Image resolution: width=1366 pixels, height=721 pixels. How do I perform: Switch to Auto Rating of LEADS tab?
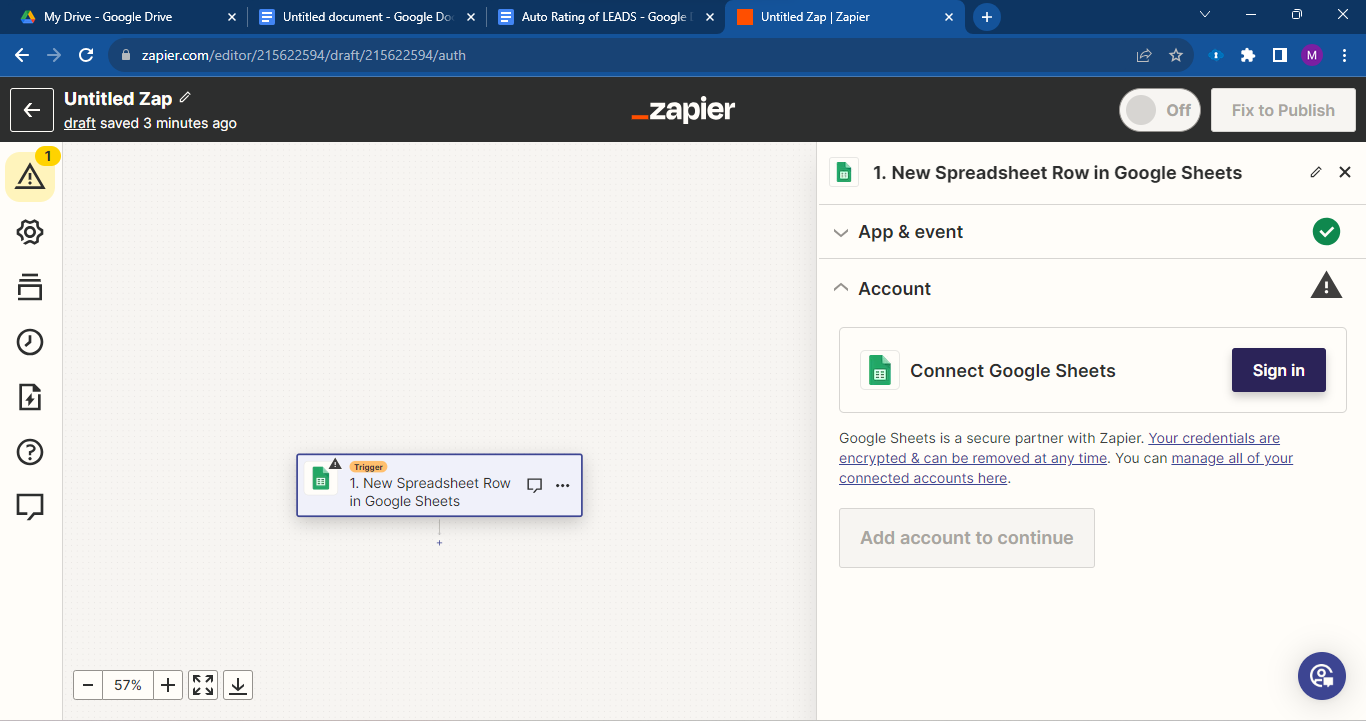pyautogui.click(x=604, y=17)
